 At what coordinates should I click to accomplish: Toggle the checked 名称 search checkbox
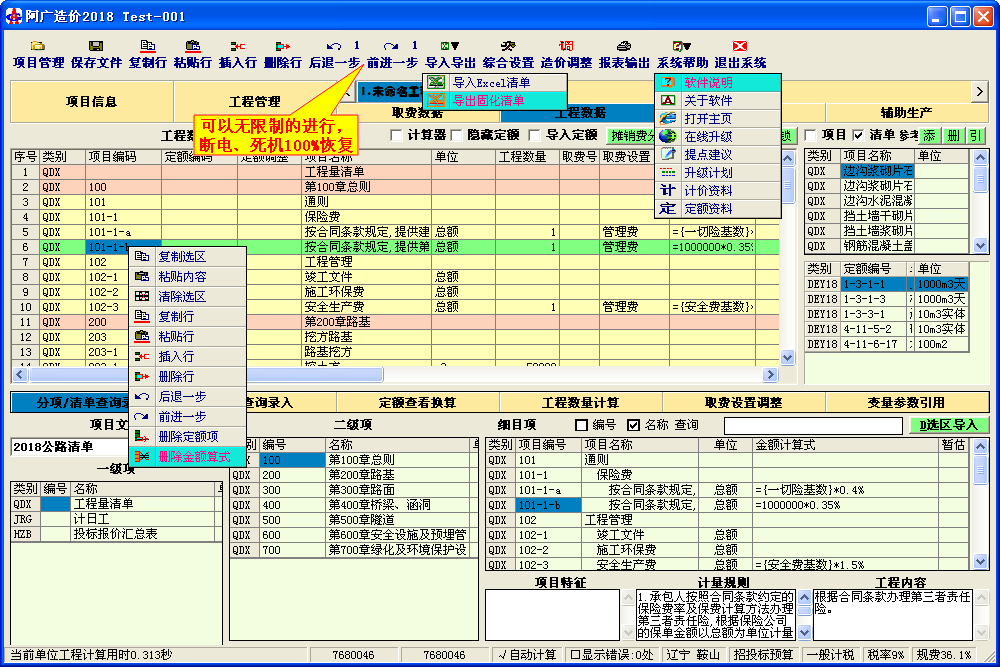633,425
